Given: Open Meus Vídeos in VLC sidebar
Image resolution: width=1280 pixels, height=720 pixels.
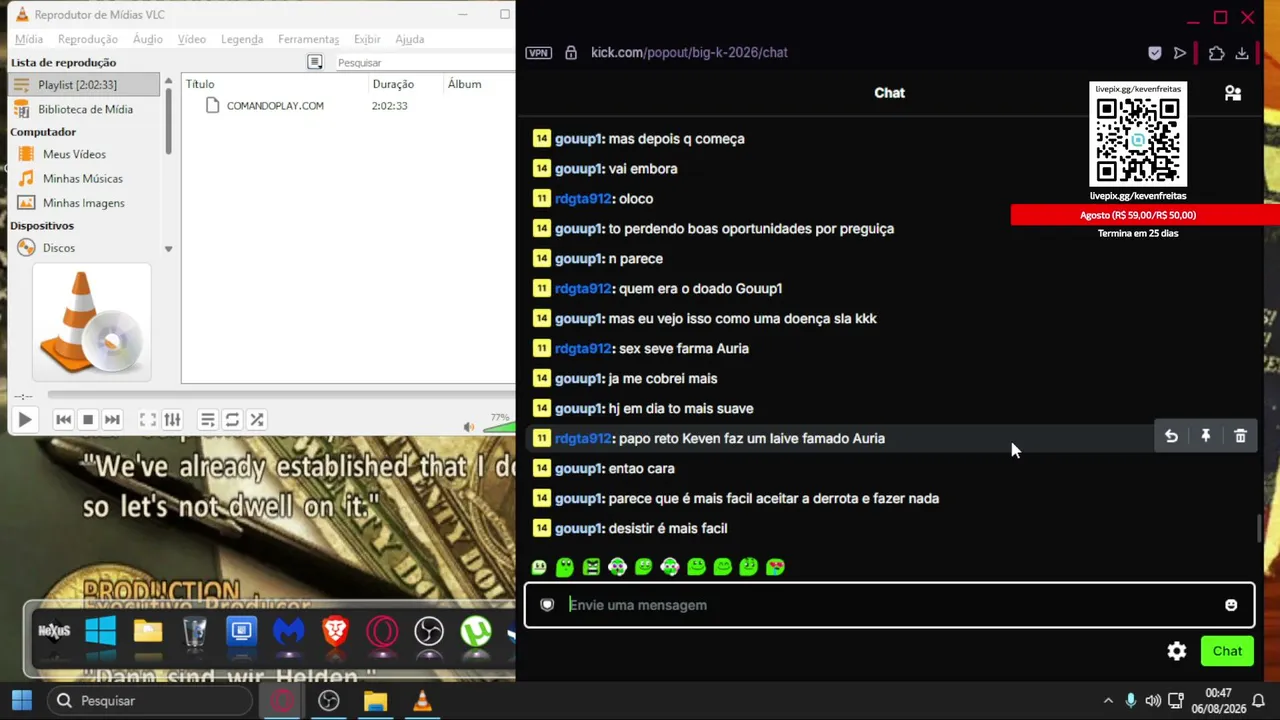Looking at the screenshot, I should coord(74,154).
